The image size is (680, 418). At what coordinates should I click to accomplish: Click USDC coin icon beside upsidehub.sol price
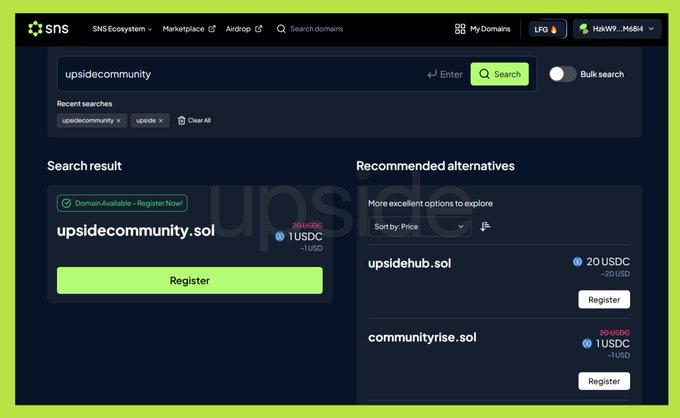click(x=577, y=262)
